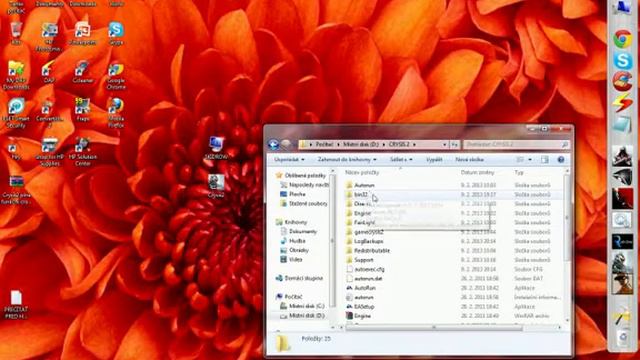The image size is (640, 360).
Task: Open Zahrnout do knihovny dropdown
Action: pyautogui.click(x=347, y=160)
